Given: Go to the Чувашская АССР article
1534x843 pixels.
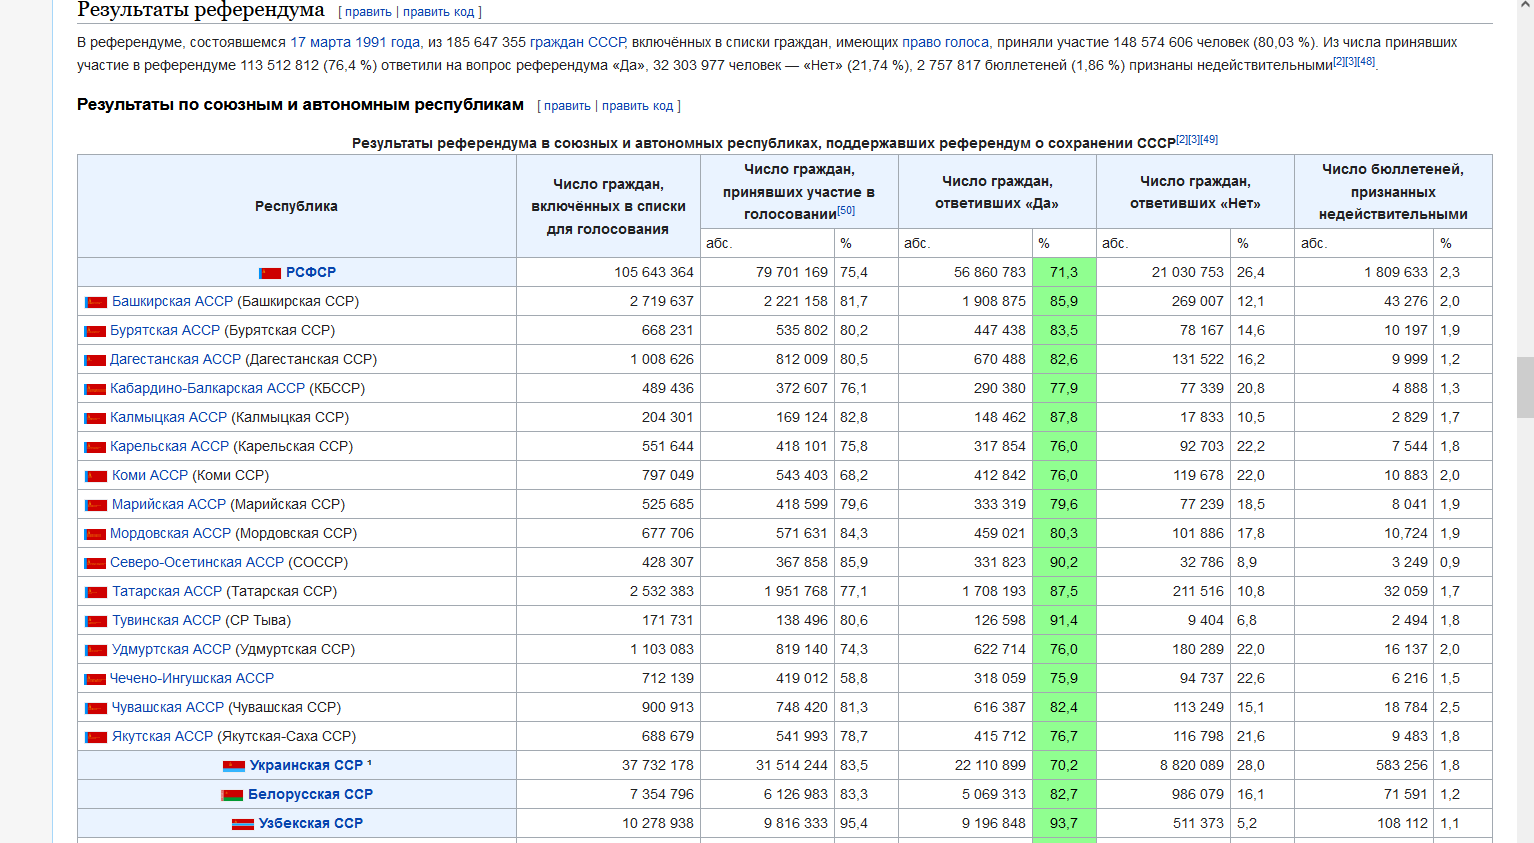Looking at the screenshot, I should click(168, 707).
